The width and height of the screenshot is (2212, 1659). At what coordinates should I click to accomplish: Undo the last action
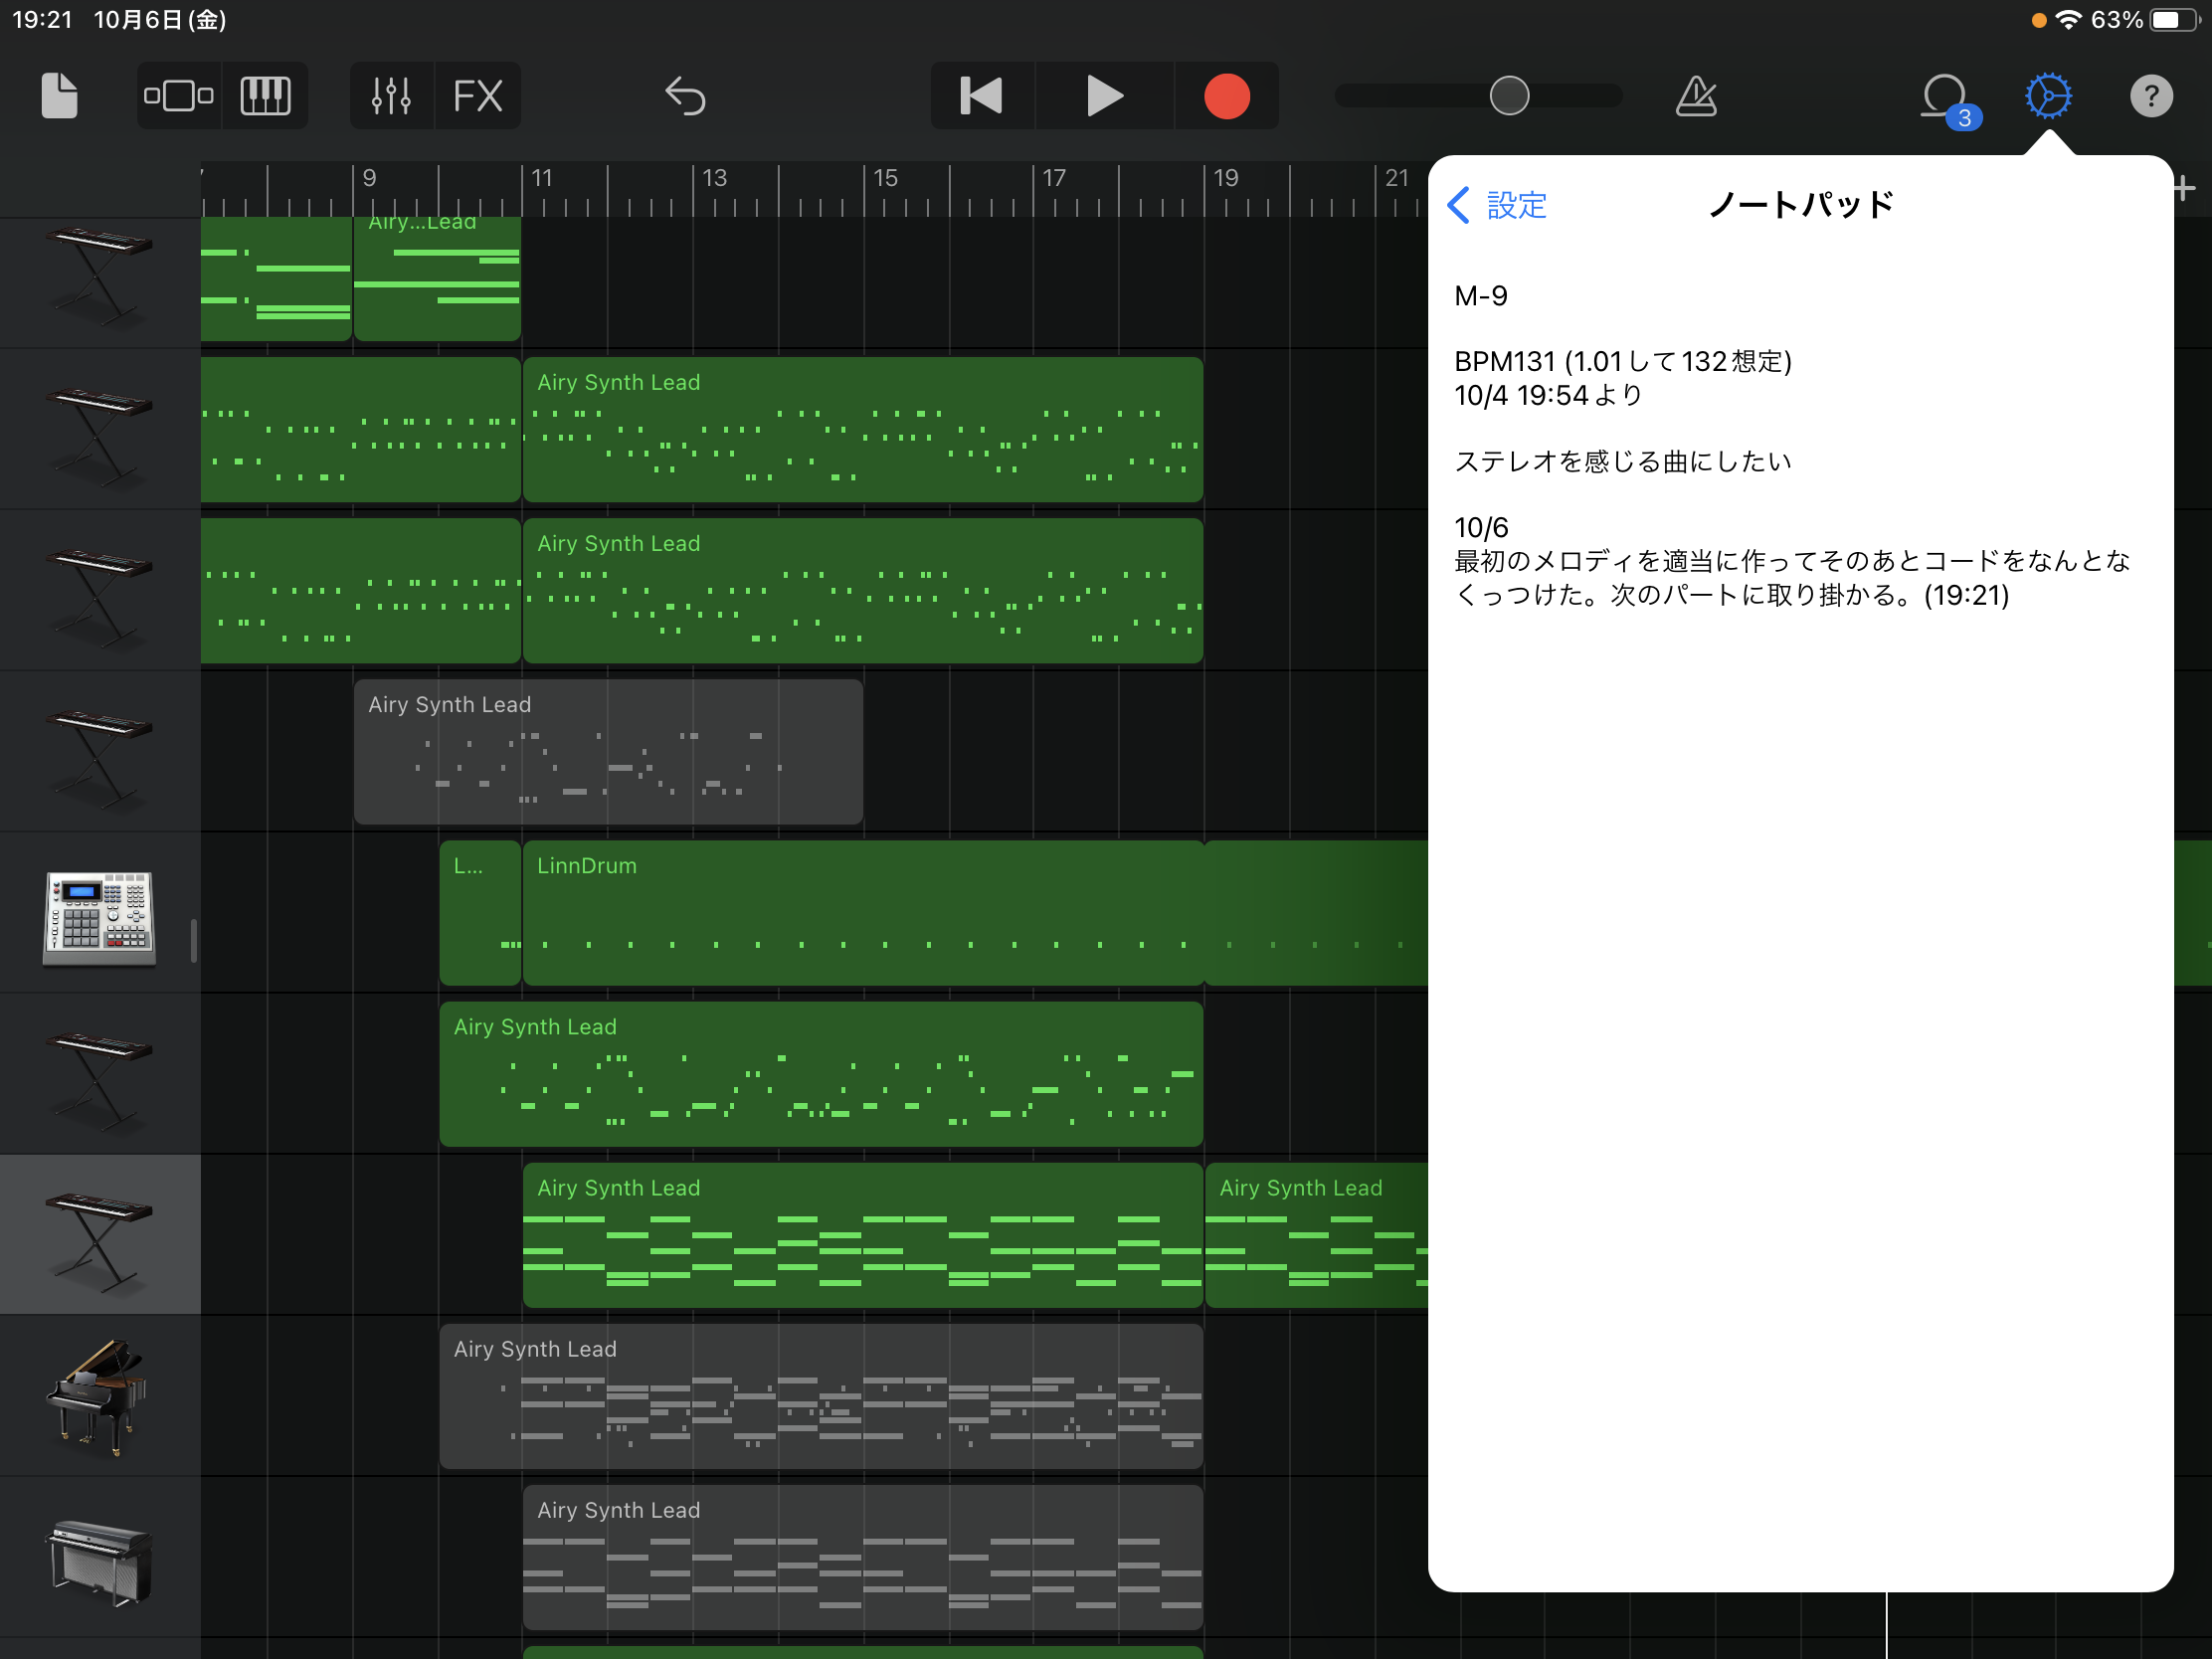pos(686,96)
